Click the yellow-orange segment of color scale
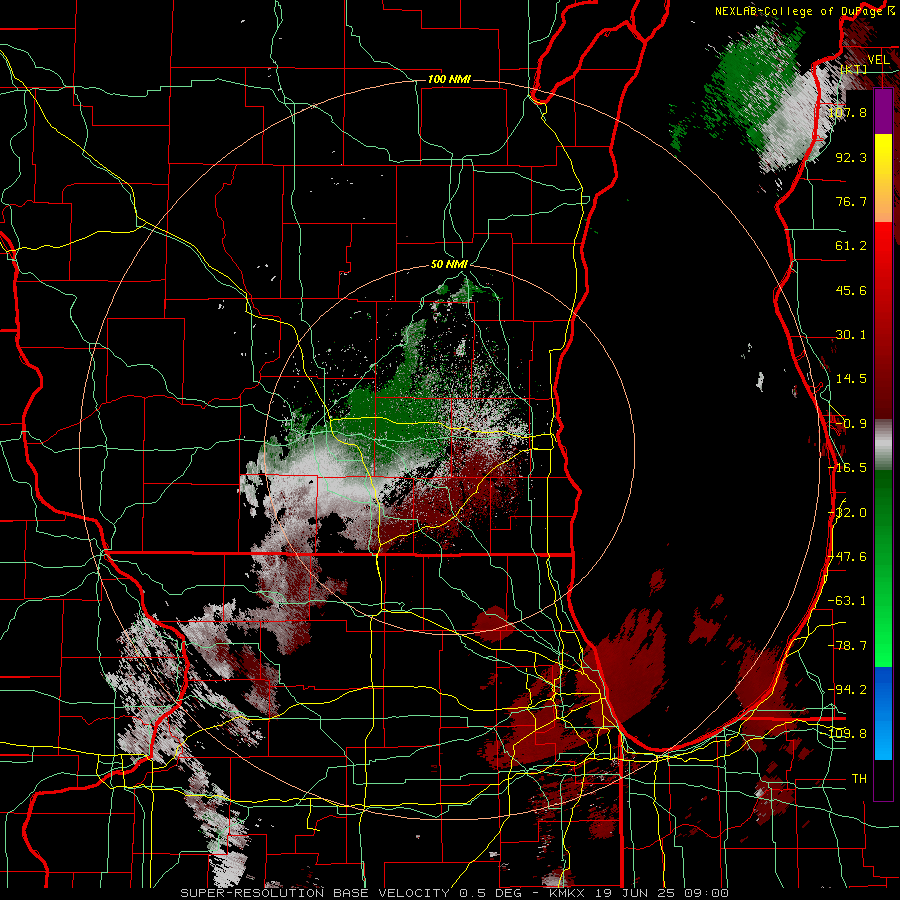This screenshot has height=900, width=900. click(x=883, y=178)
